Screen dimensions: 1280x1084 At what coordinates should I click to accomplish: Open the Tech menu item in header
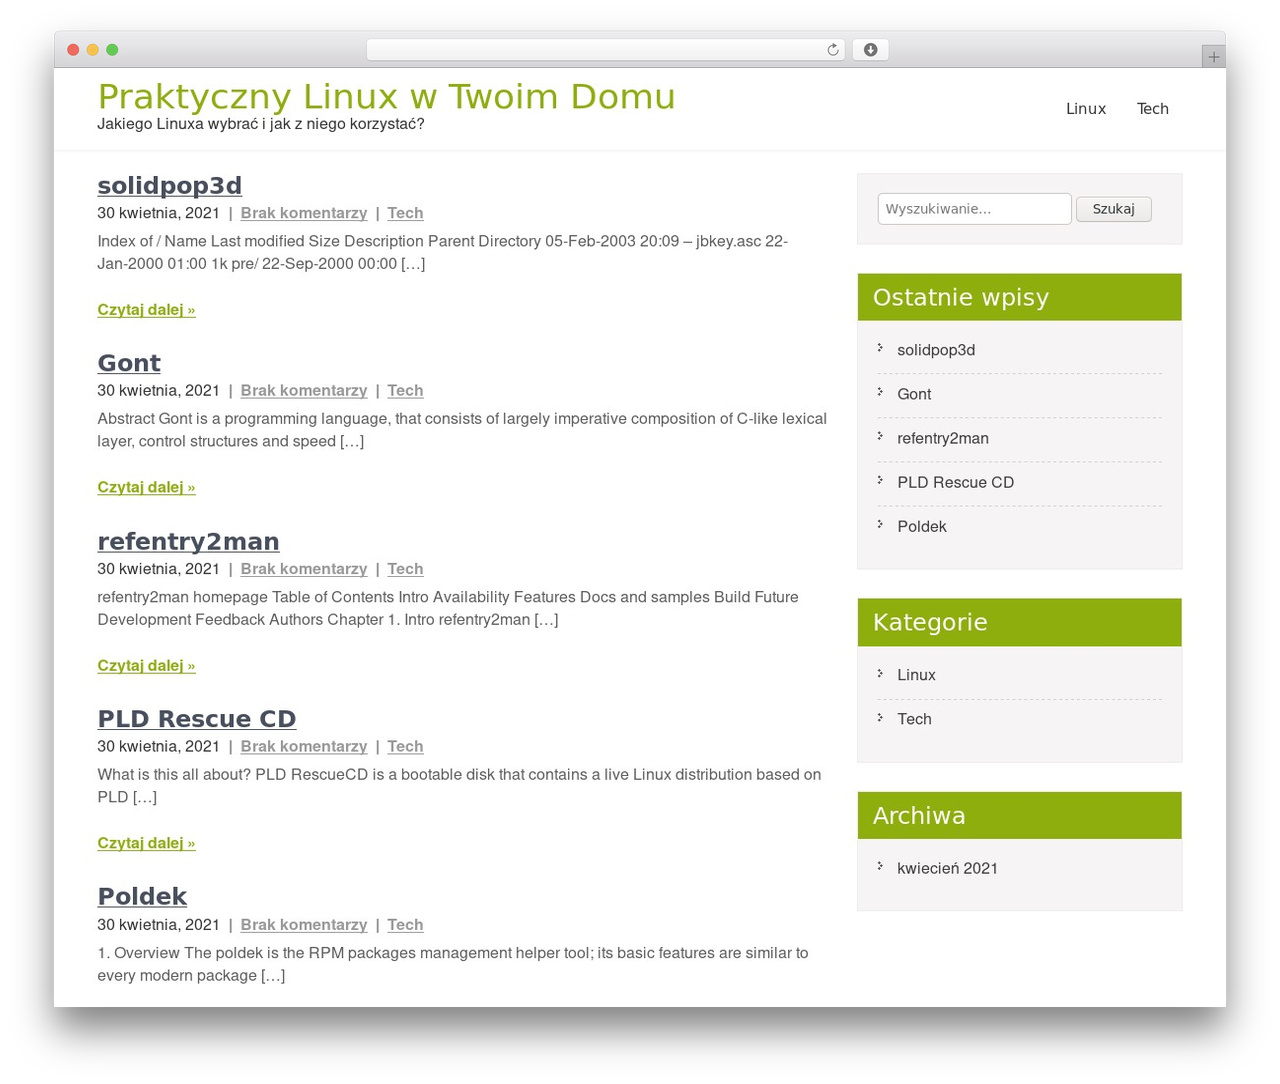(x=1152, y=109)
